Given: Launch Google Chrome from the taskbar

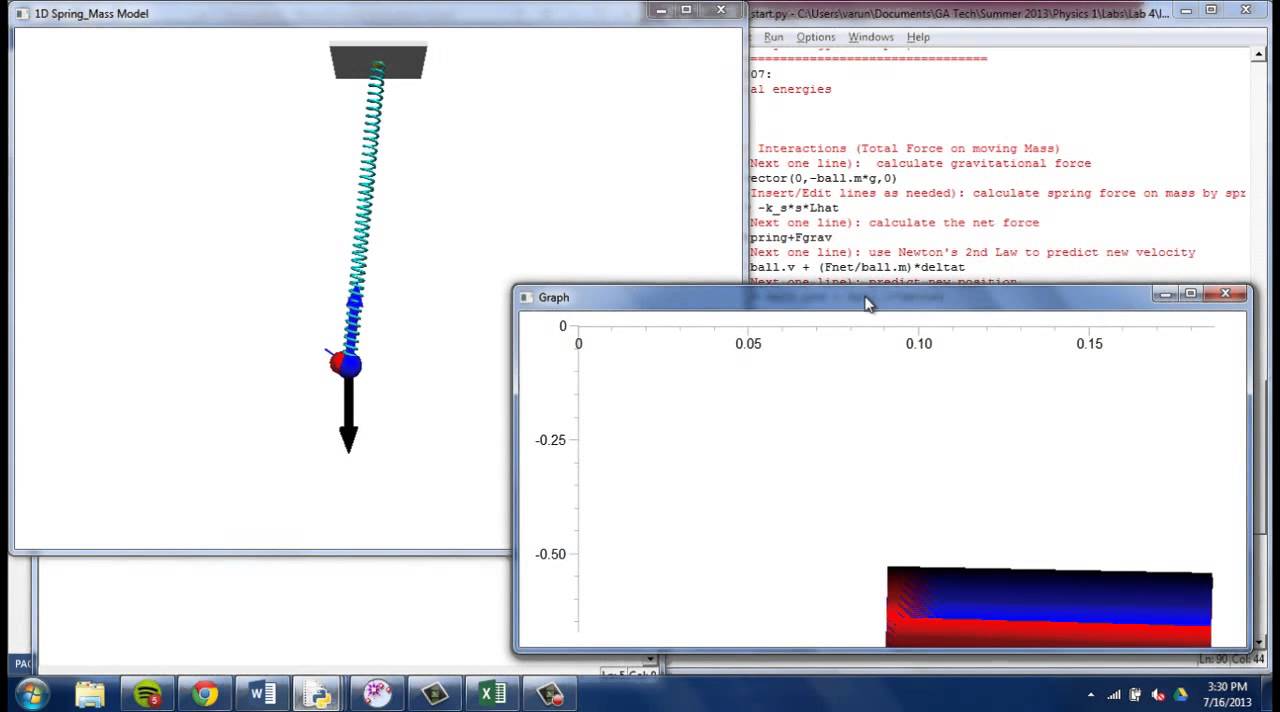Looking at the screenshot, I should point(205,694).
